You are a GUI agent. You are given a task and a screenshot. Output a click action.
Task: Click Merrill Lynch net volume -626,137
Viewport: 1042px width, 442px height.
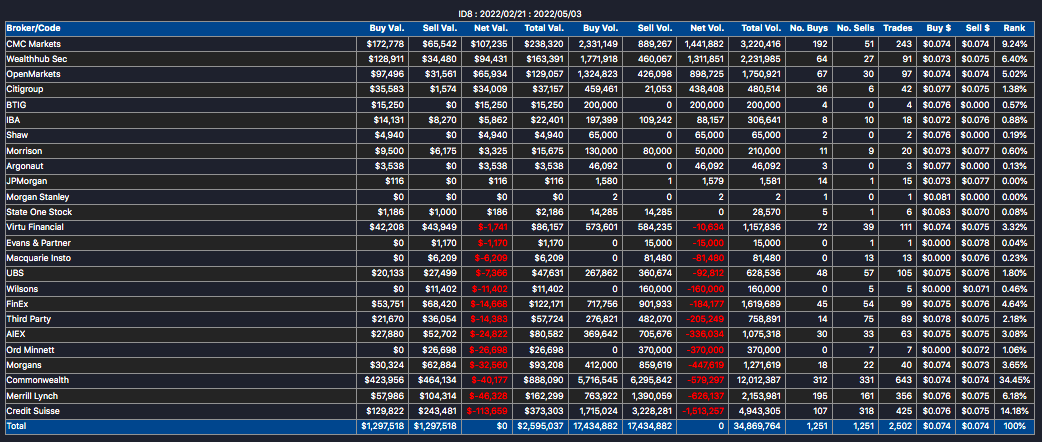coord(706,395)
